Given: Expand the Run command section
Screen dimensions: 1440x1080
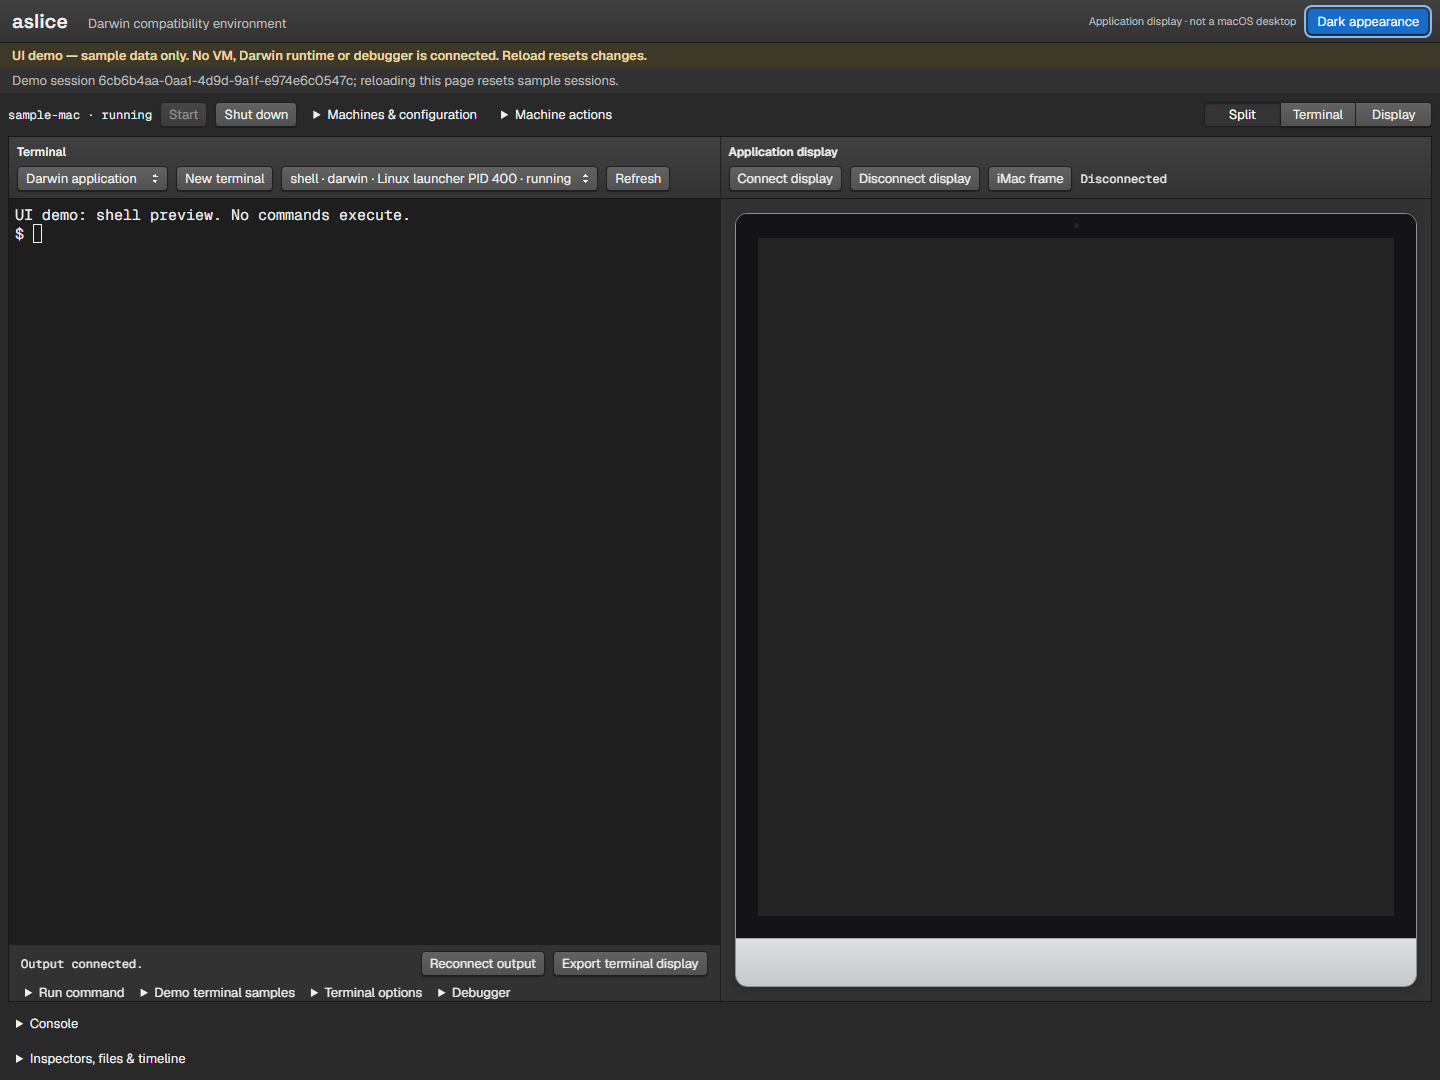Looking at the screenshot, I should [x=75, y=993].
